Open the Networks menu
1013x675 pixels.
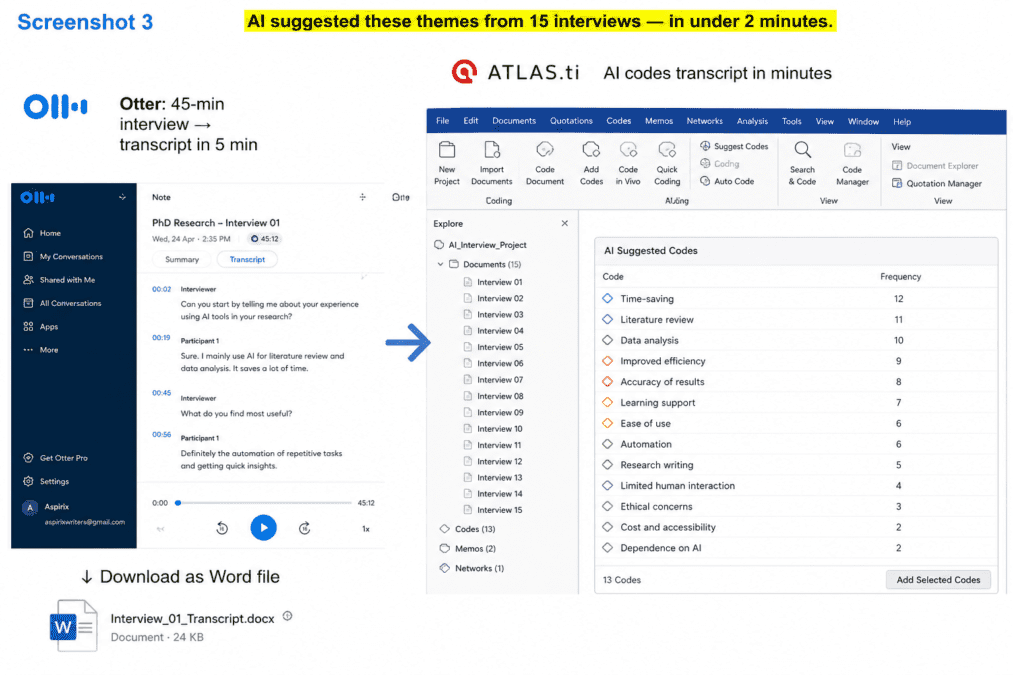pyautogui.click(x=704, y=121)
